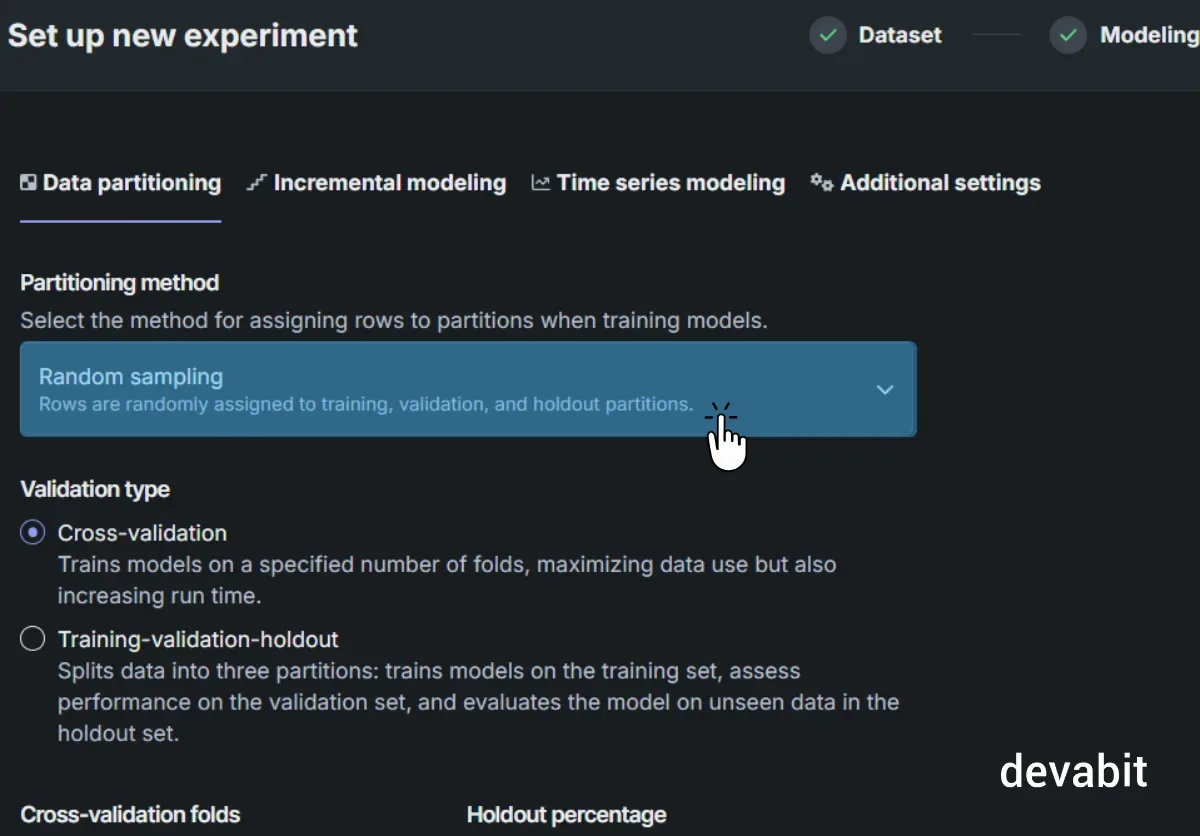Click the 'Rows are randomly assigned' description
Screen dimensions: 1200x836
point(366,405)
